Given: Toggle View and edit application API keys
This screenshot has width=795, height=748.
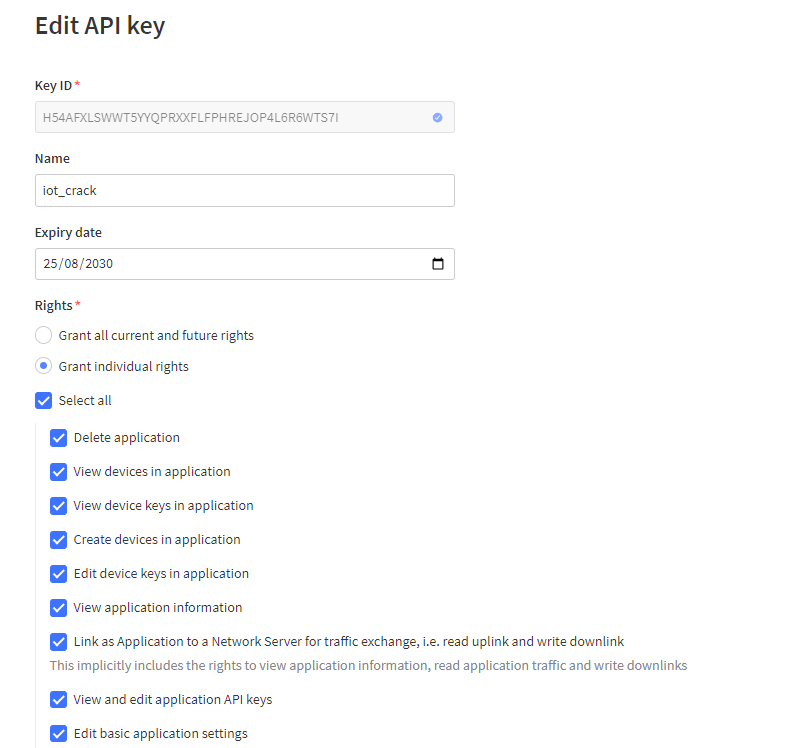Looking at the screenshot, I should coord(59,699).
